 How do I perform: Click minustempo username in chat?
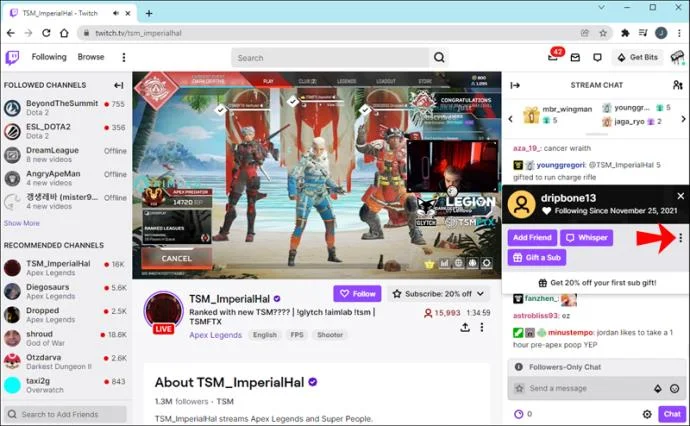(x=570, y=333)
